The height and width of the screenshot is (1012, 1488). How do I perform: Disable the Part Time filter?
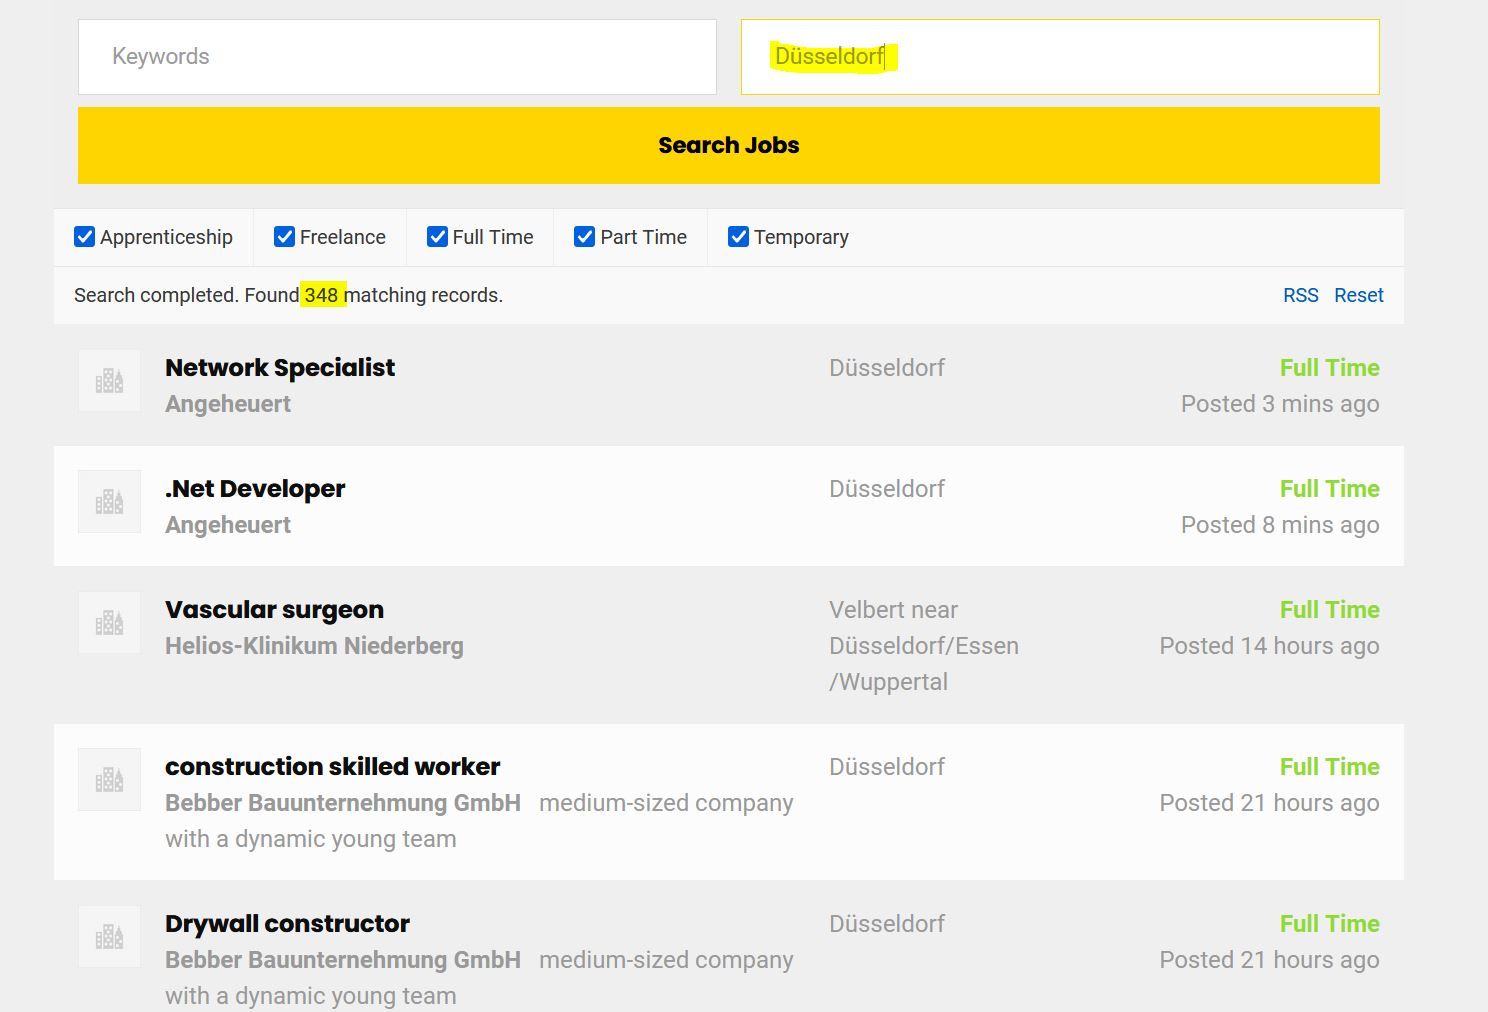(x=585, y=237)
